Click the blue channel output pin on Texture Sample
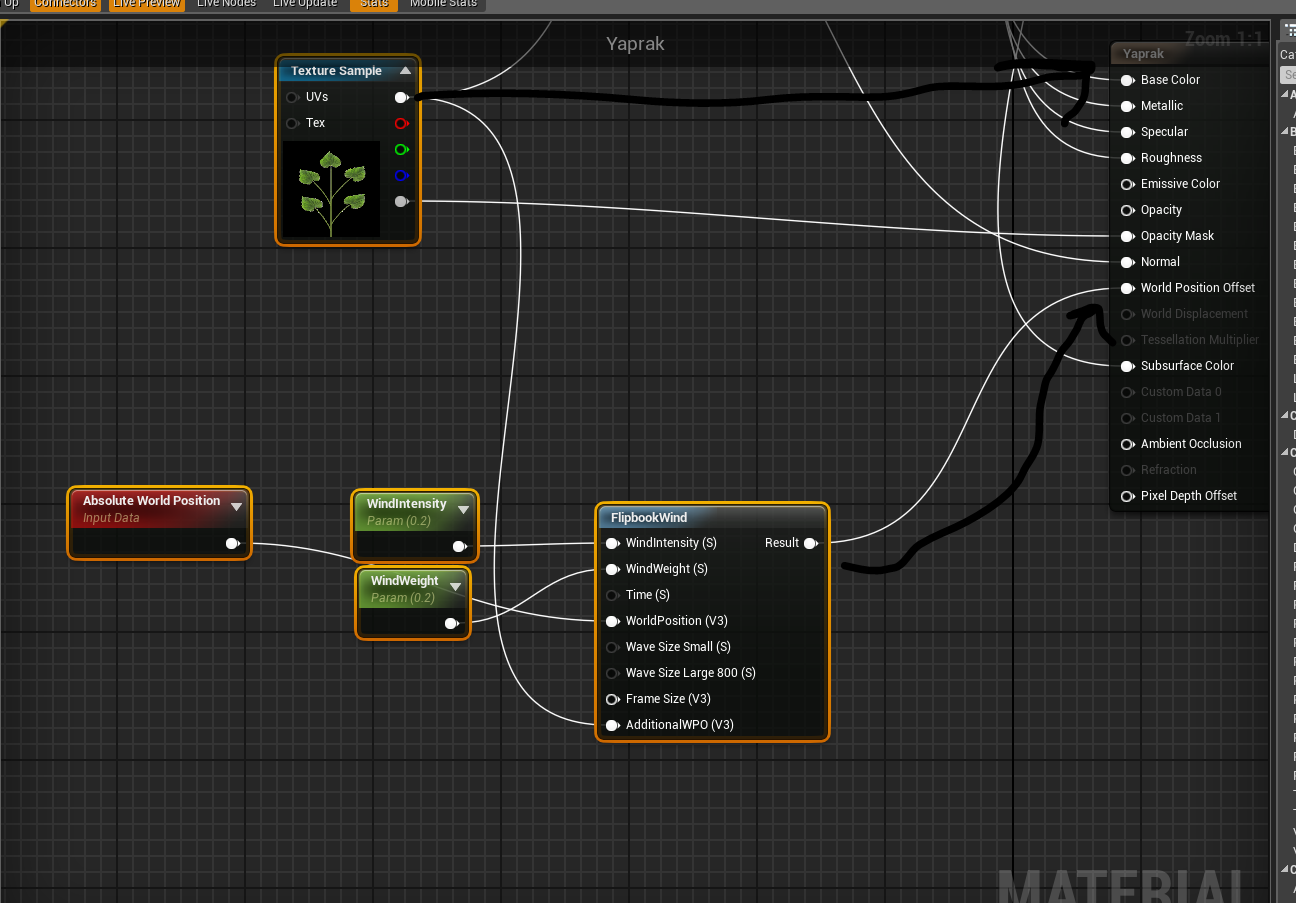This screenshot has height=903, width=1296. [x=401, y=175]
